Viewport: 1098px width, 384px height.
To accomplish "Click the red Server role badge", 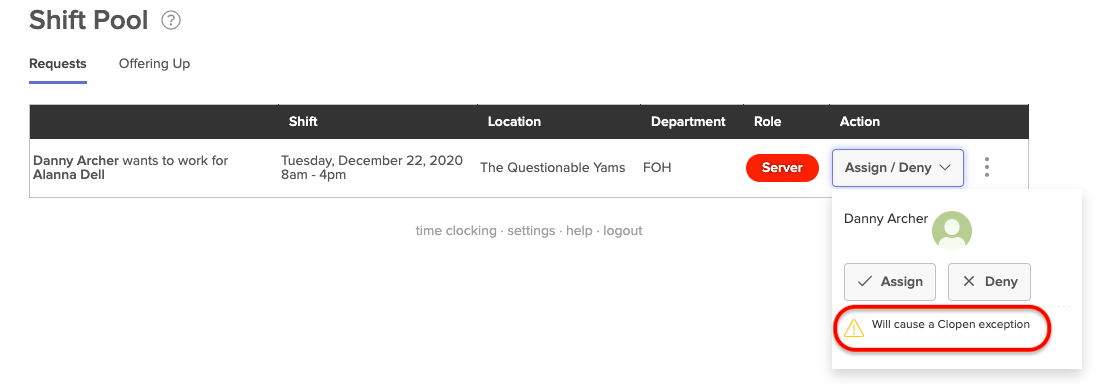I will point(782,168).
